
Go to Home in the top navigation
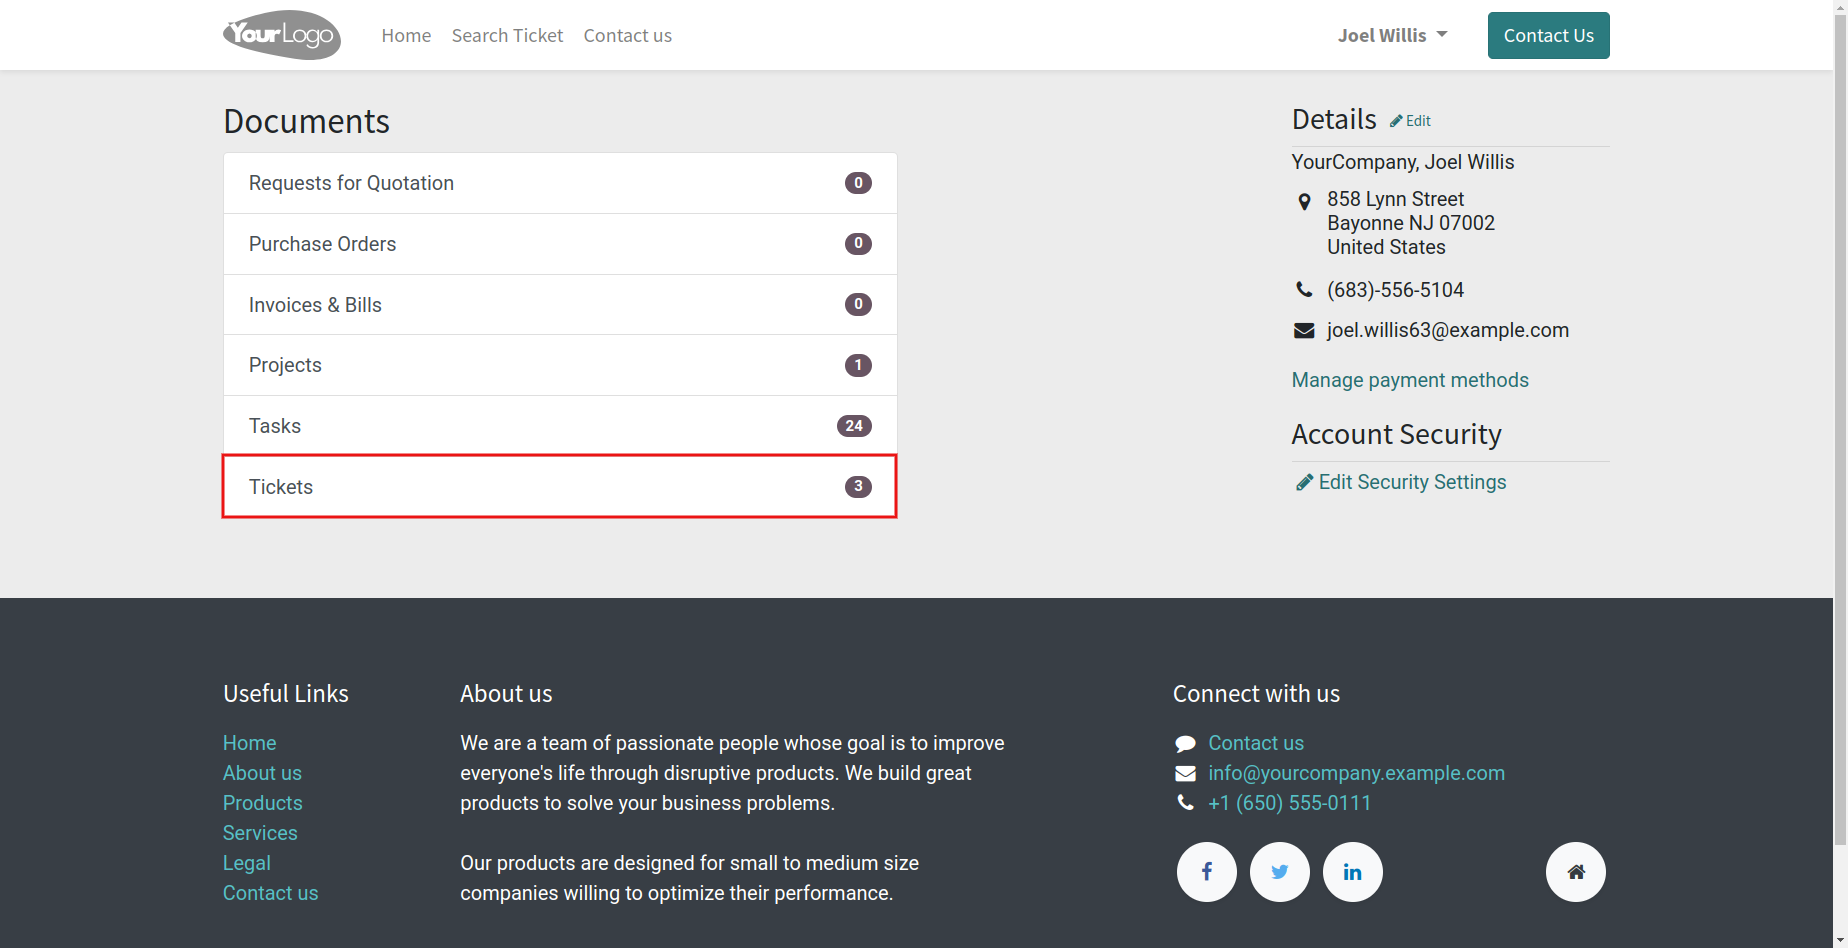406,36
